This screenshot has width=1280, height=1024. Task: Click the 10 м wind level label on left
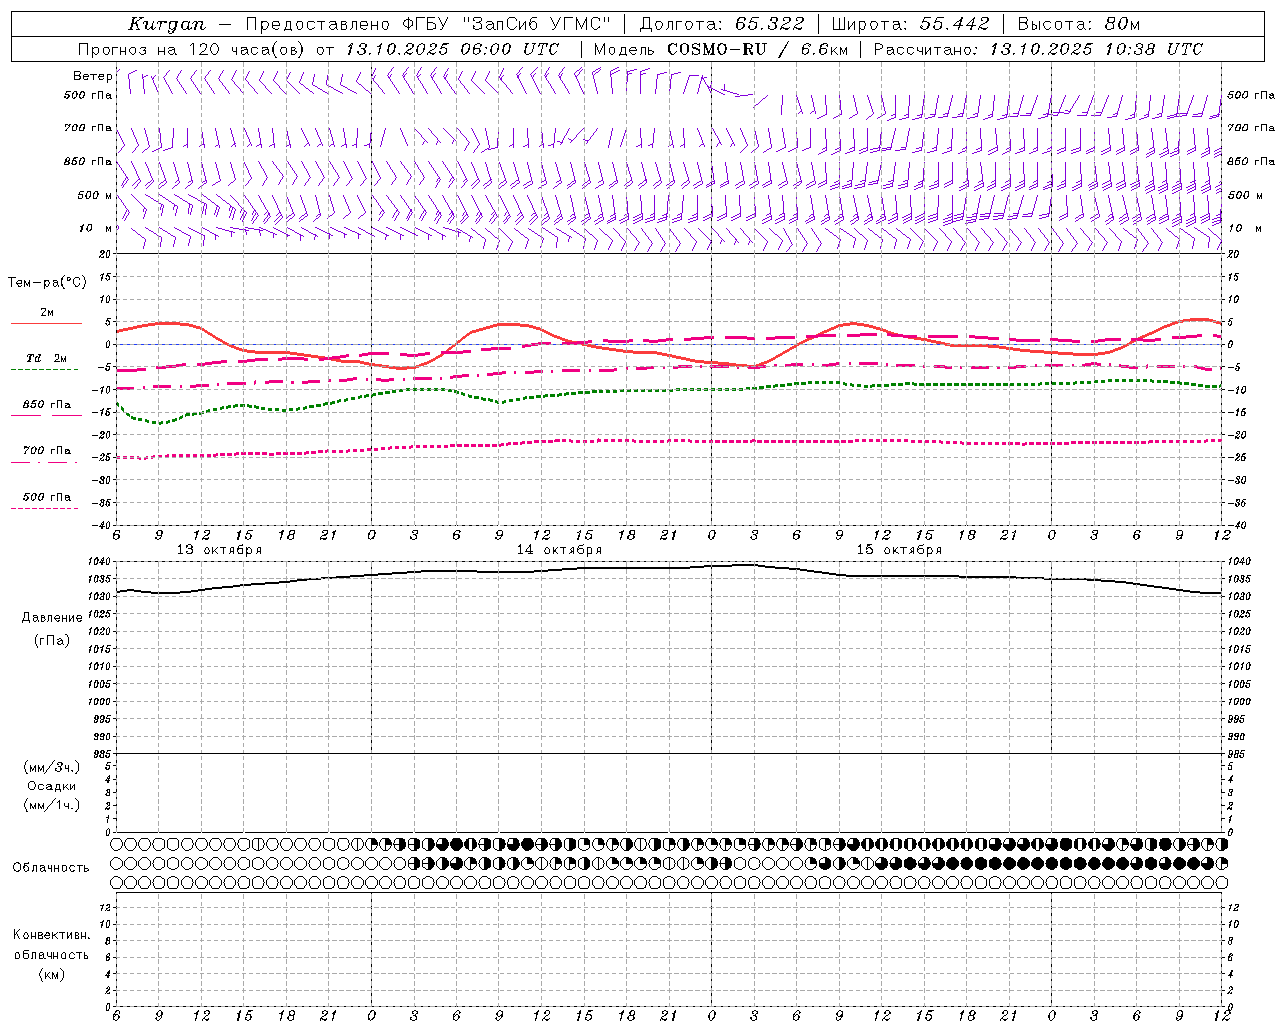point(97,229)
